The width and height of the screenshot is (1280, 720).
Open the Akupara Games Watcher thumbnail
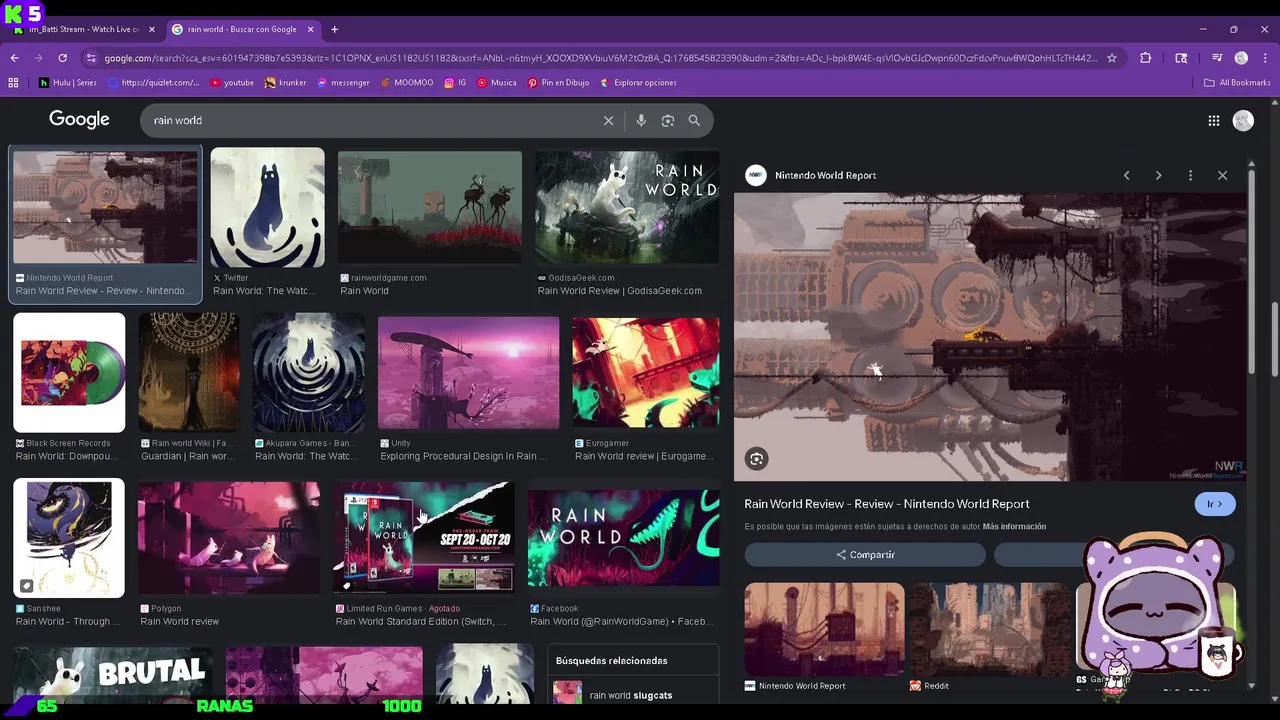[308, 372]
